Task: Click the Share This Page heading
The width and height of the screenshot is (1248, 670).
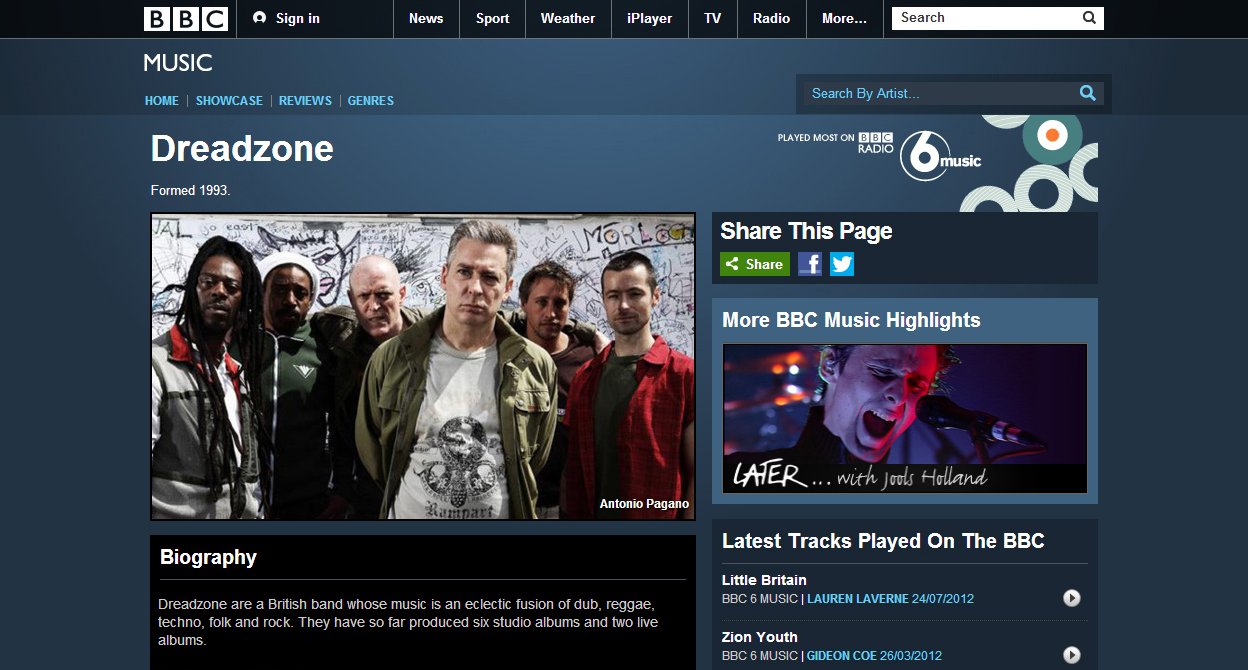Action: 806,231
